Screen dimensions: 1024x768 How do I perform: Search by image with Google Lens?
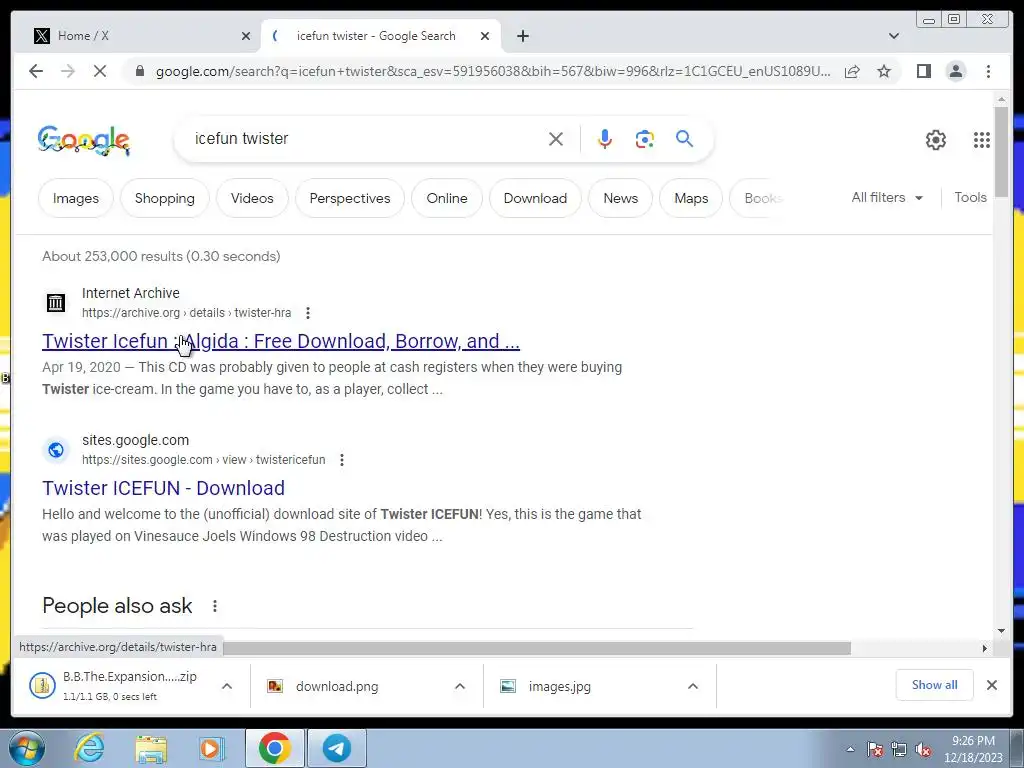click(x=645, y=138)
